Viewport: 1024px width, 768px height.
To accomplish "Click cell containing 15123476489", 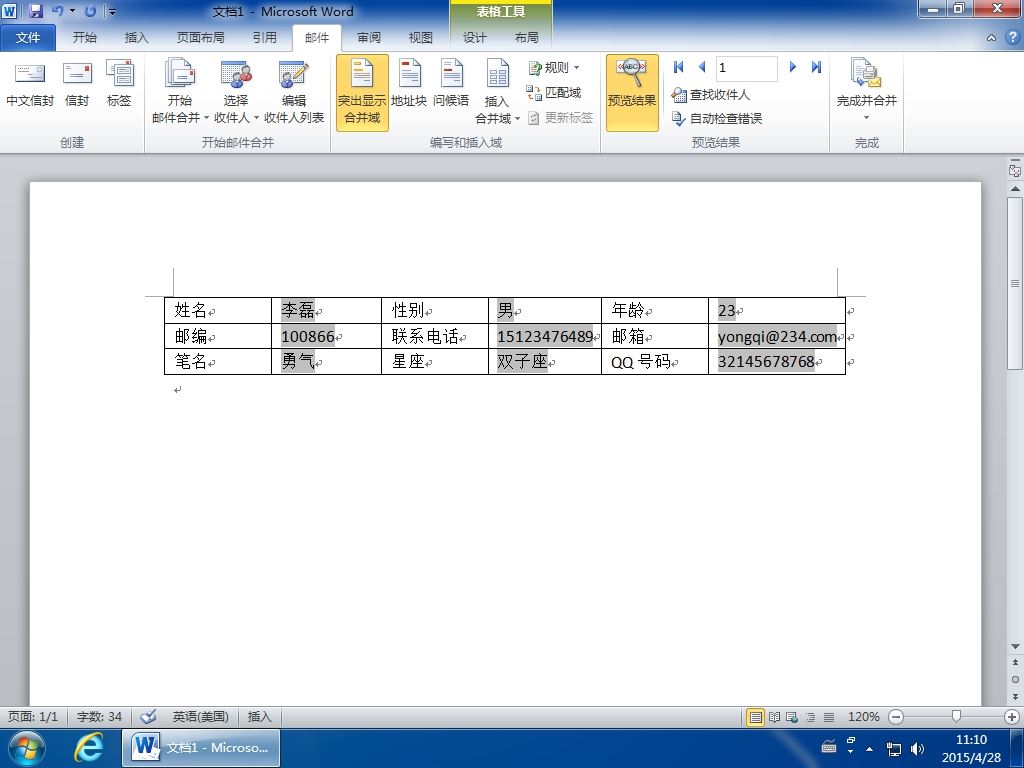I will pos(545,336).
